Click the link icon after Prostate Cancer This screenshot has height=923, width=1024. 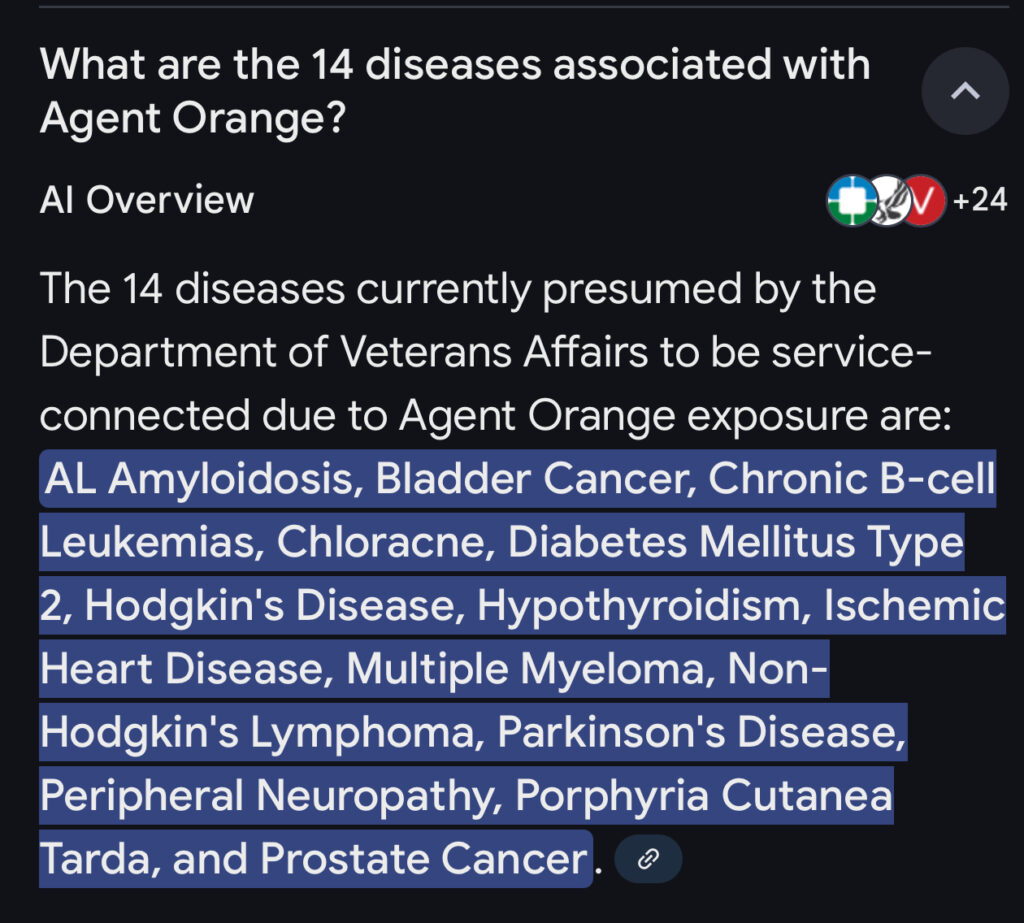point(647,859)
